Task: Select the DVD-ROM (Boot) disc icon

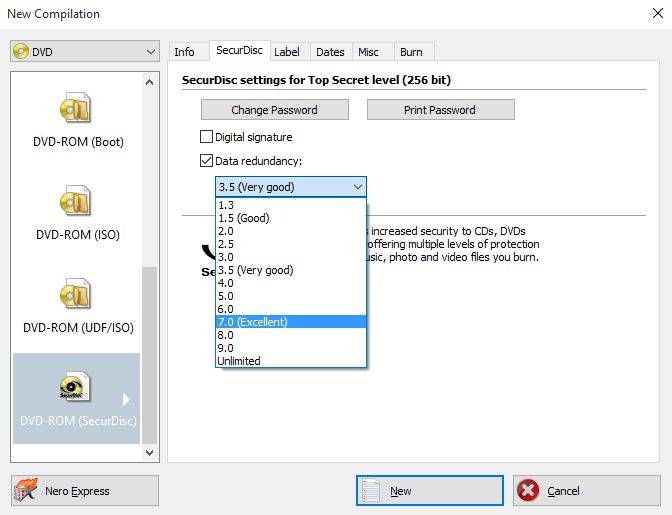Action: click(x=75, y=108)
